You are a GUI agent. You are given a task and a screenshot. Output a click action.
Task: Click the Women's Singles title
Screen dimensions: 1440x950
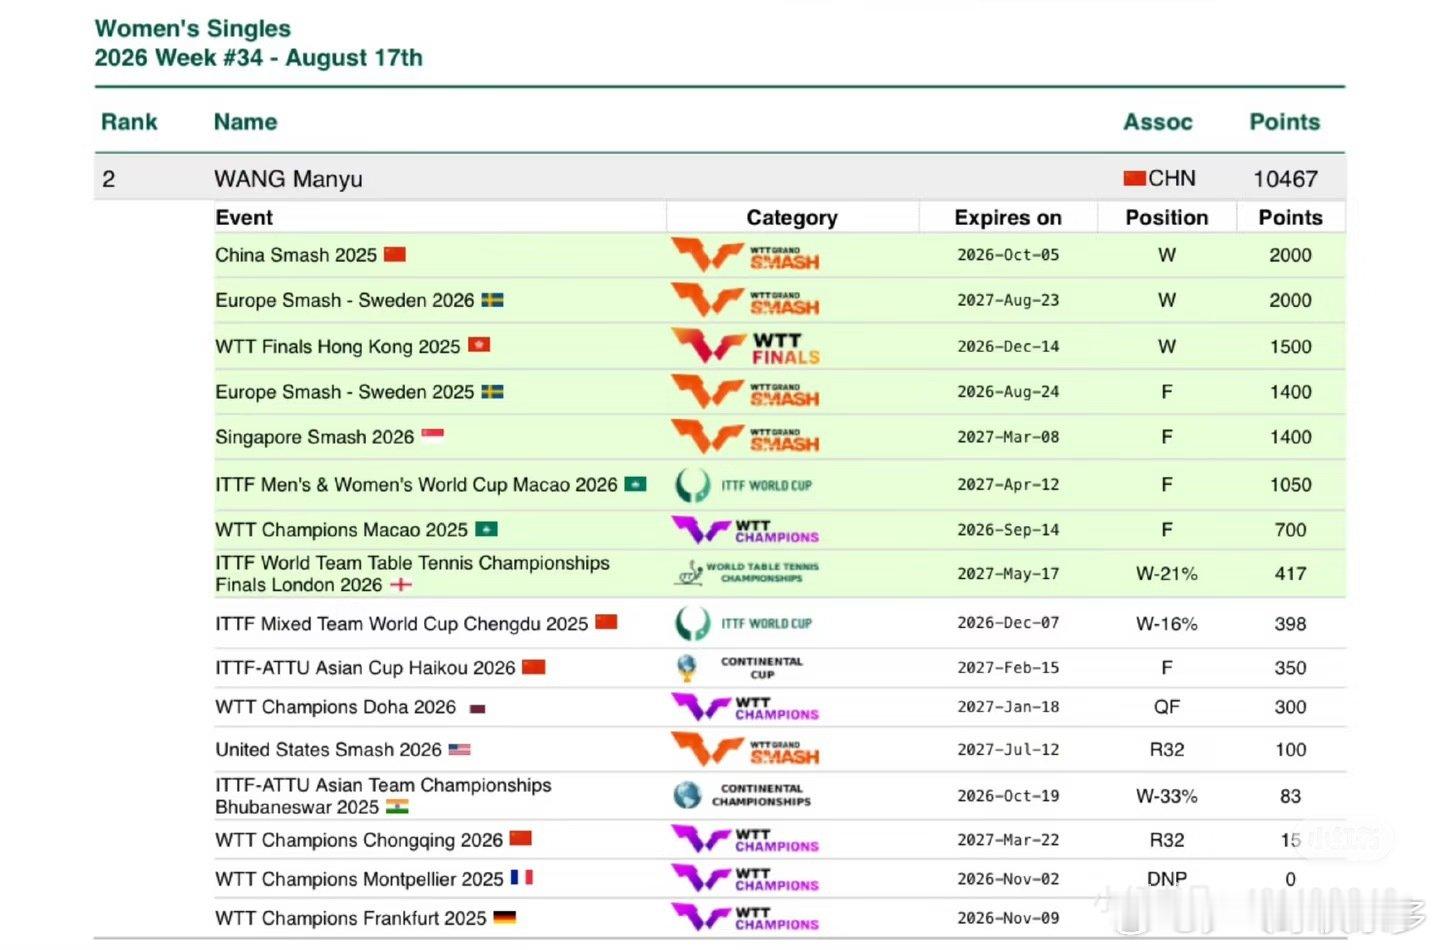193,29
